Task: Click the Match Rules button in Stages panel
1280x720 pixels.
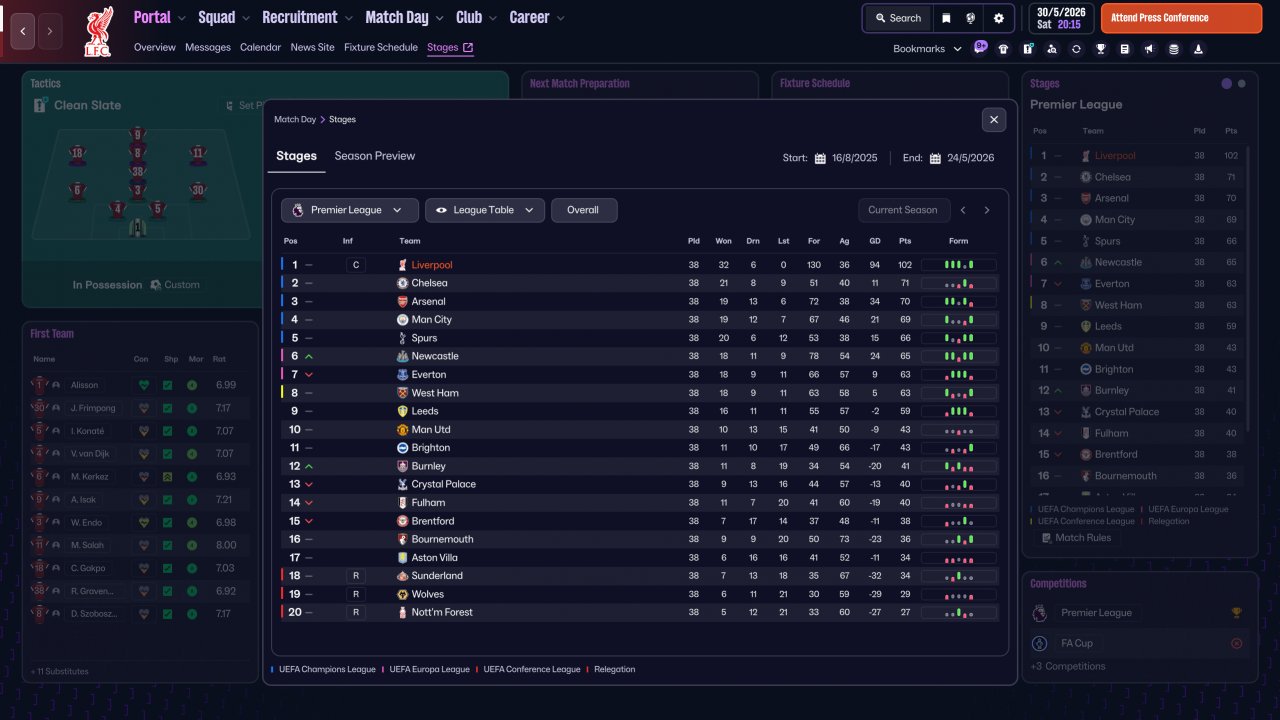Action: 1075,538
